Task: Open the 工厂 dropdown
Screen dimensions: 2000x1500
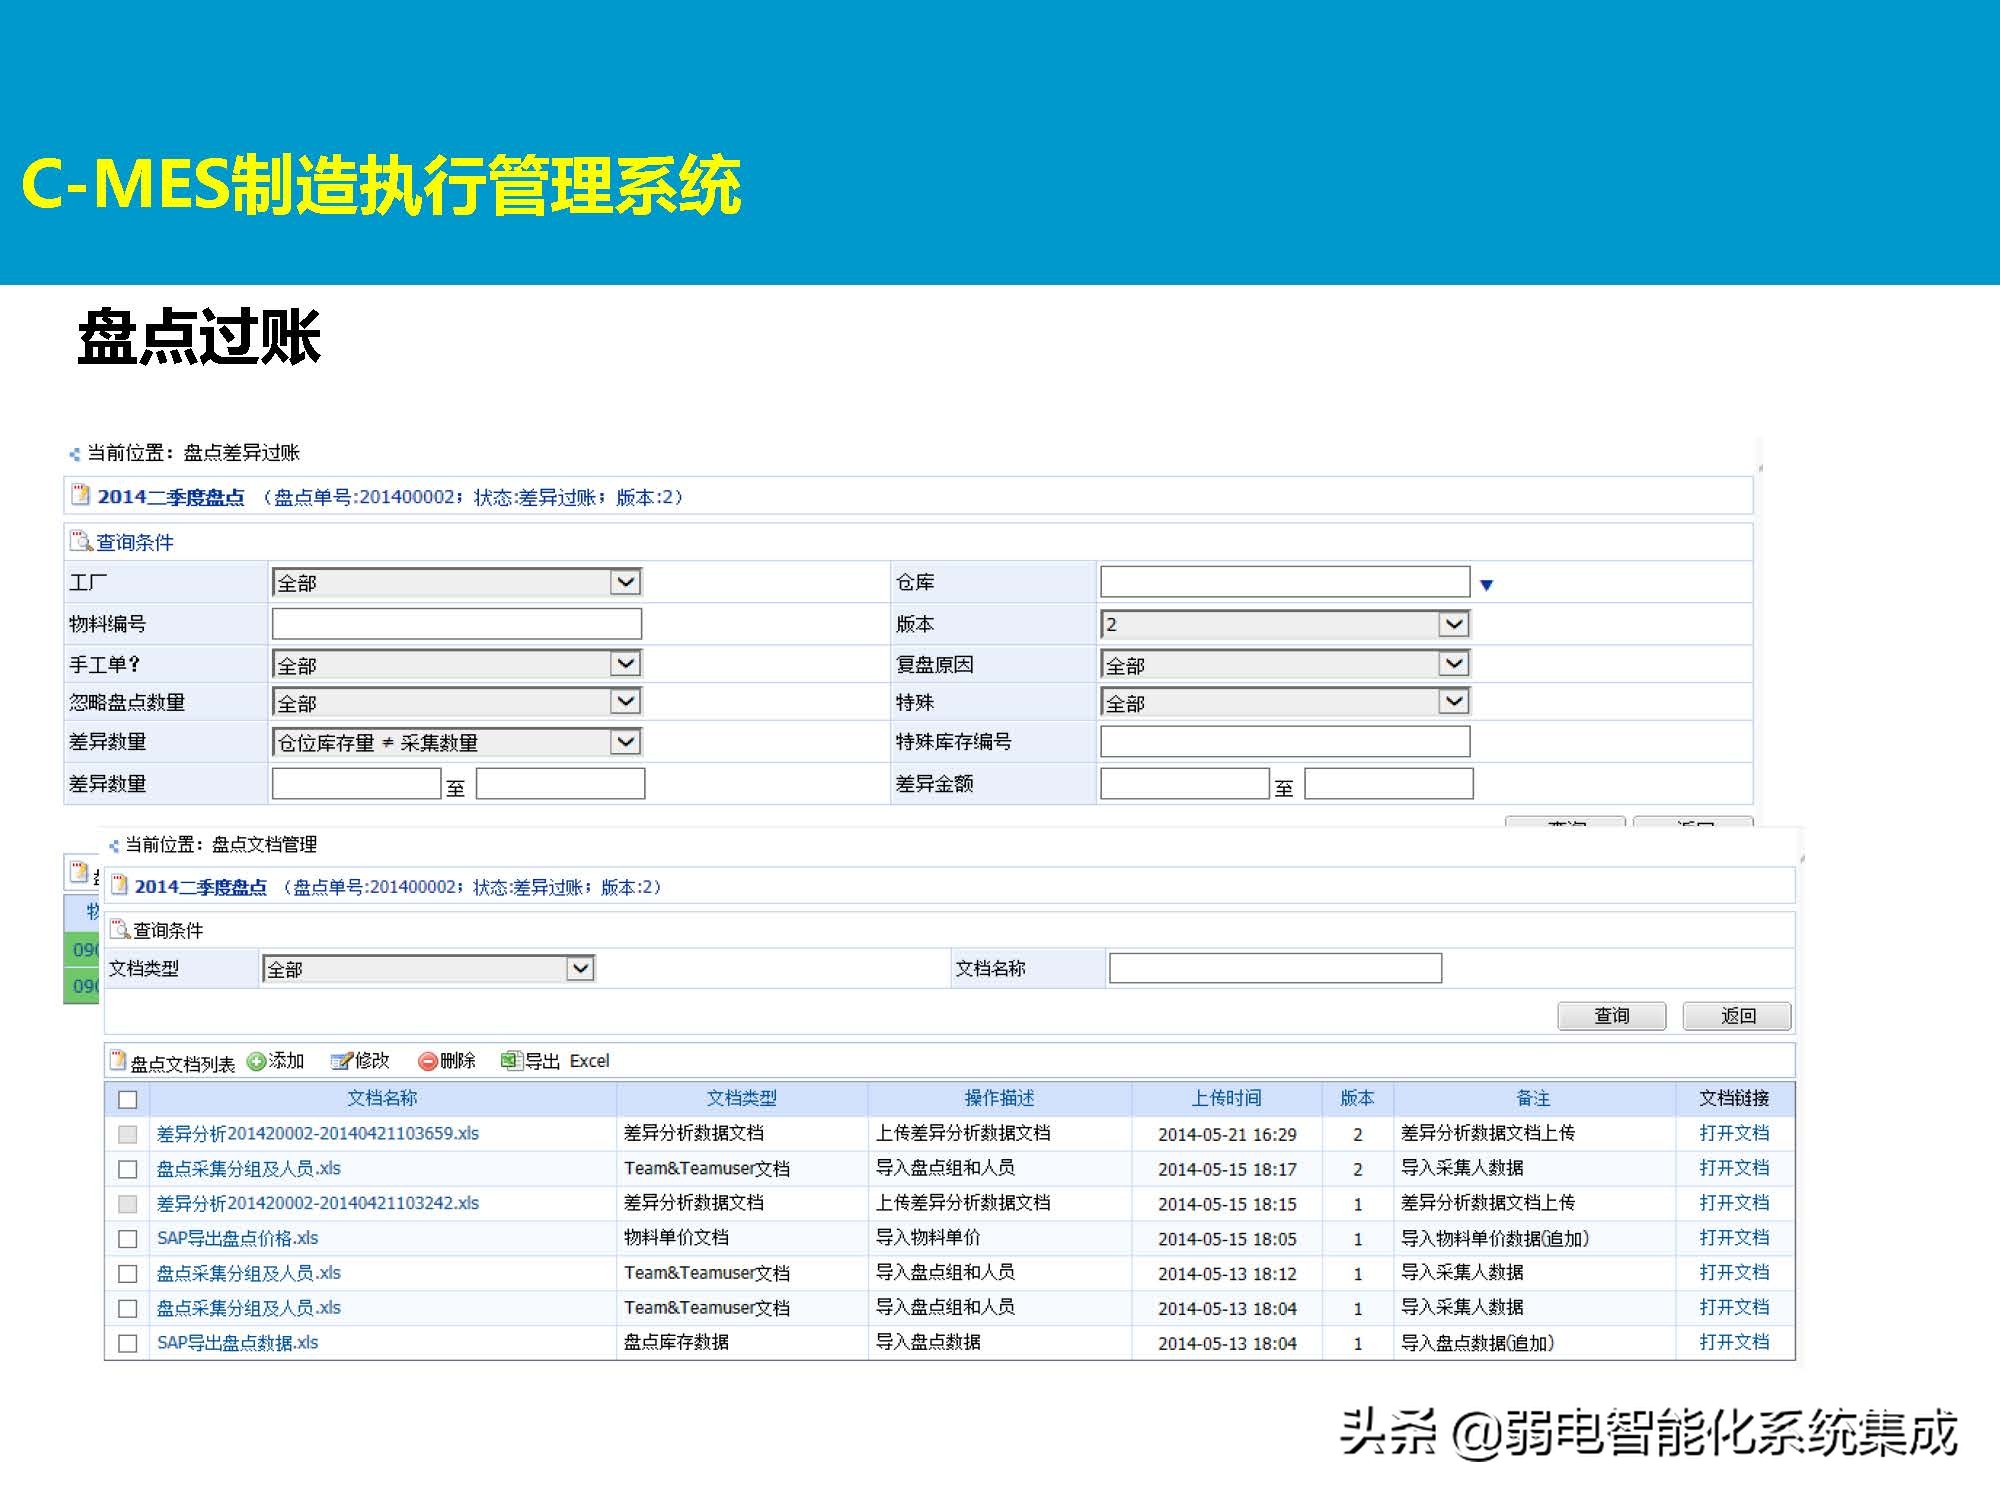Action: pyautogui.click(x=457, y=582)
